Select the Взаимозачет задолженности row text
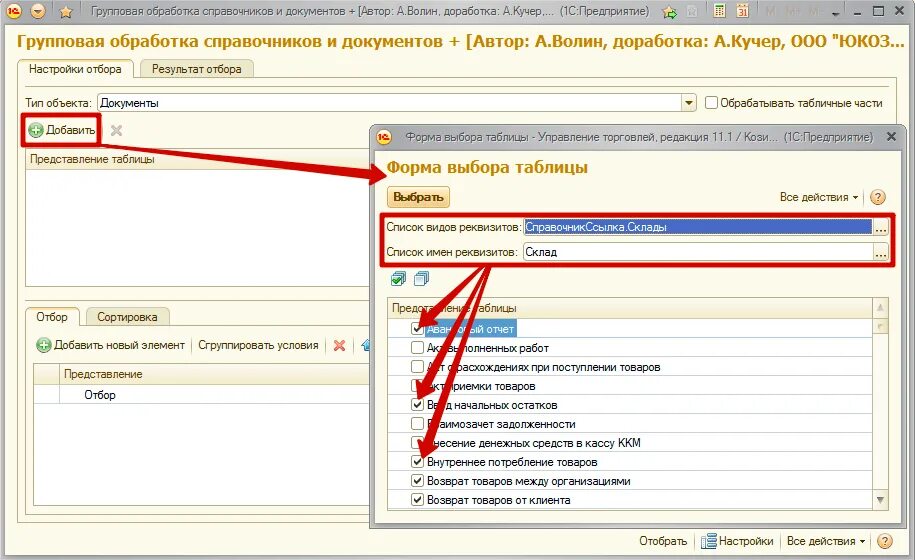The image size is (915, 560). pos(501,424)
